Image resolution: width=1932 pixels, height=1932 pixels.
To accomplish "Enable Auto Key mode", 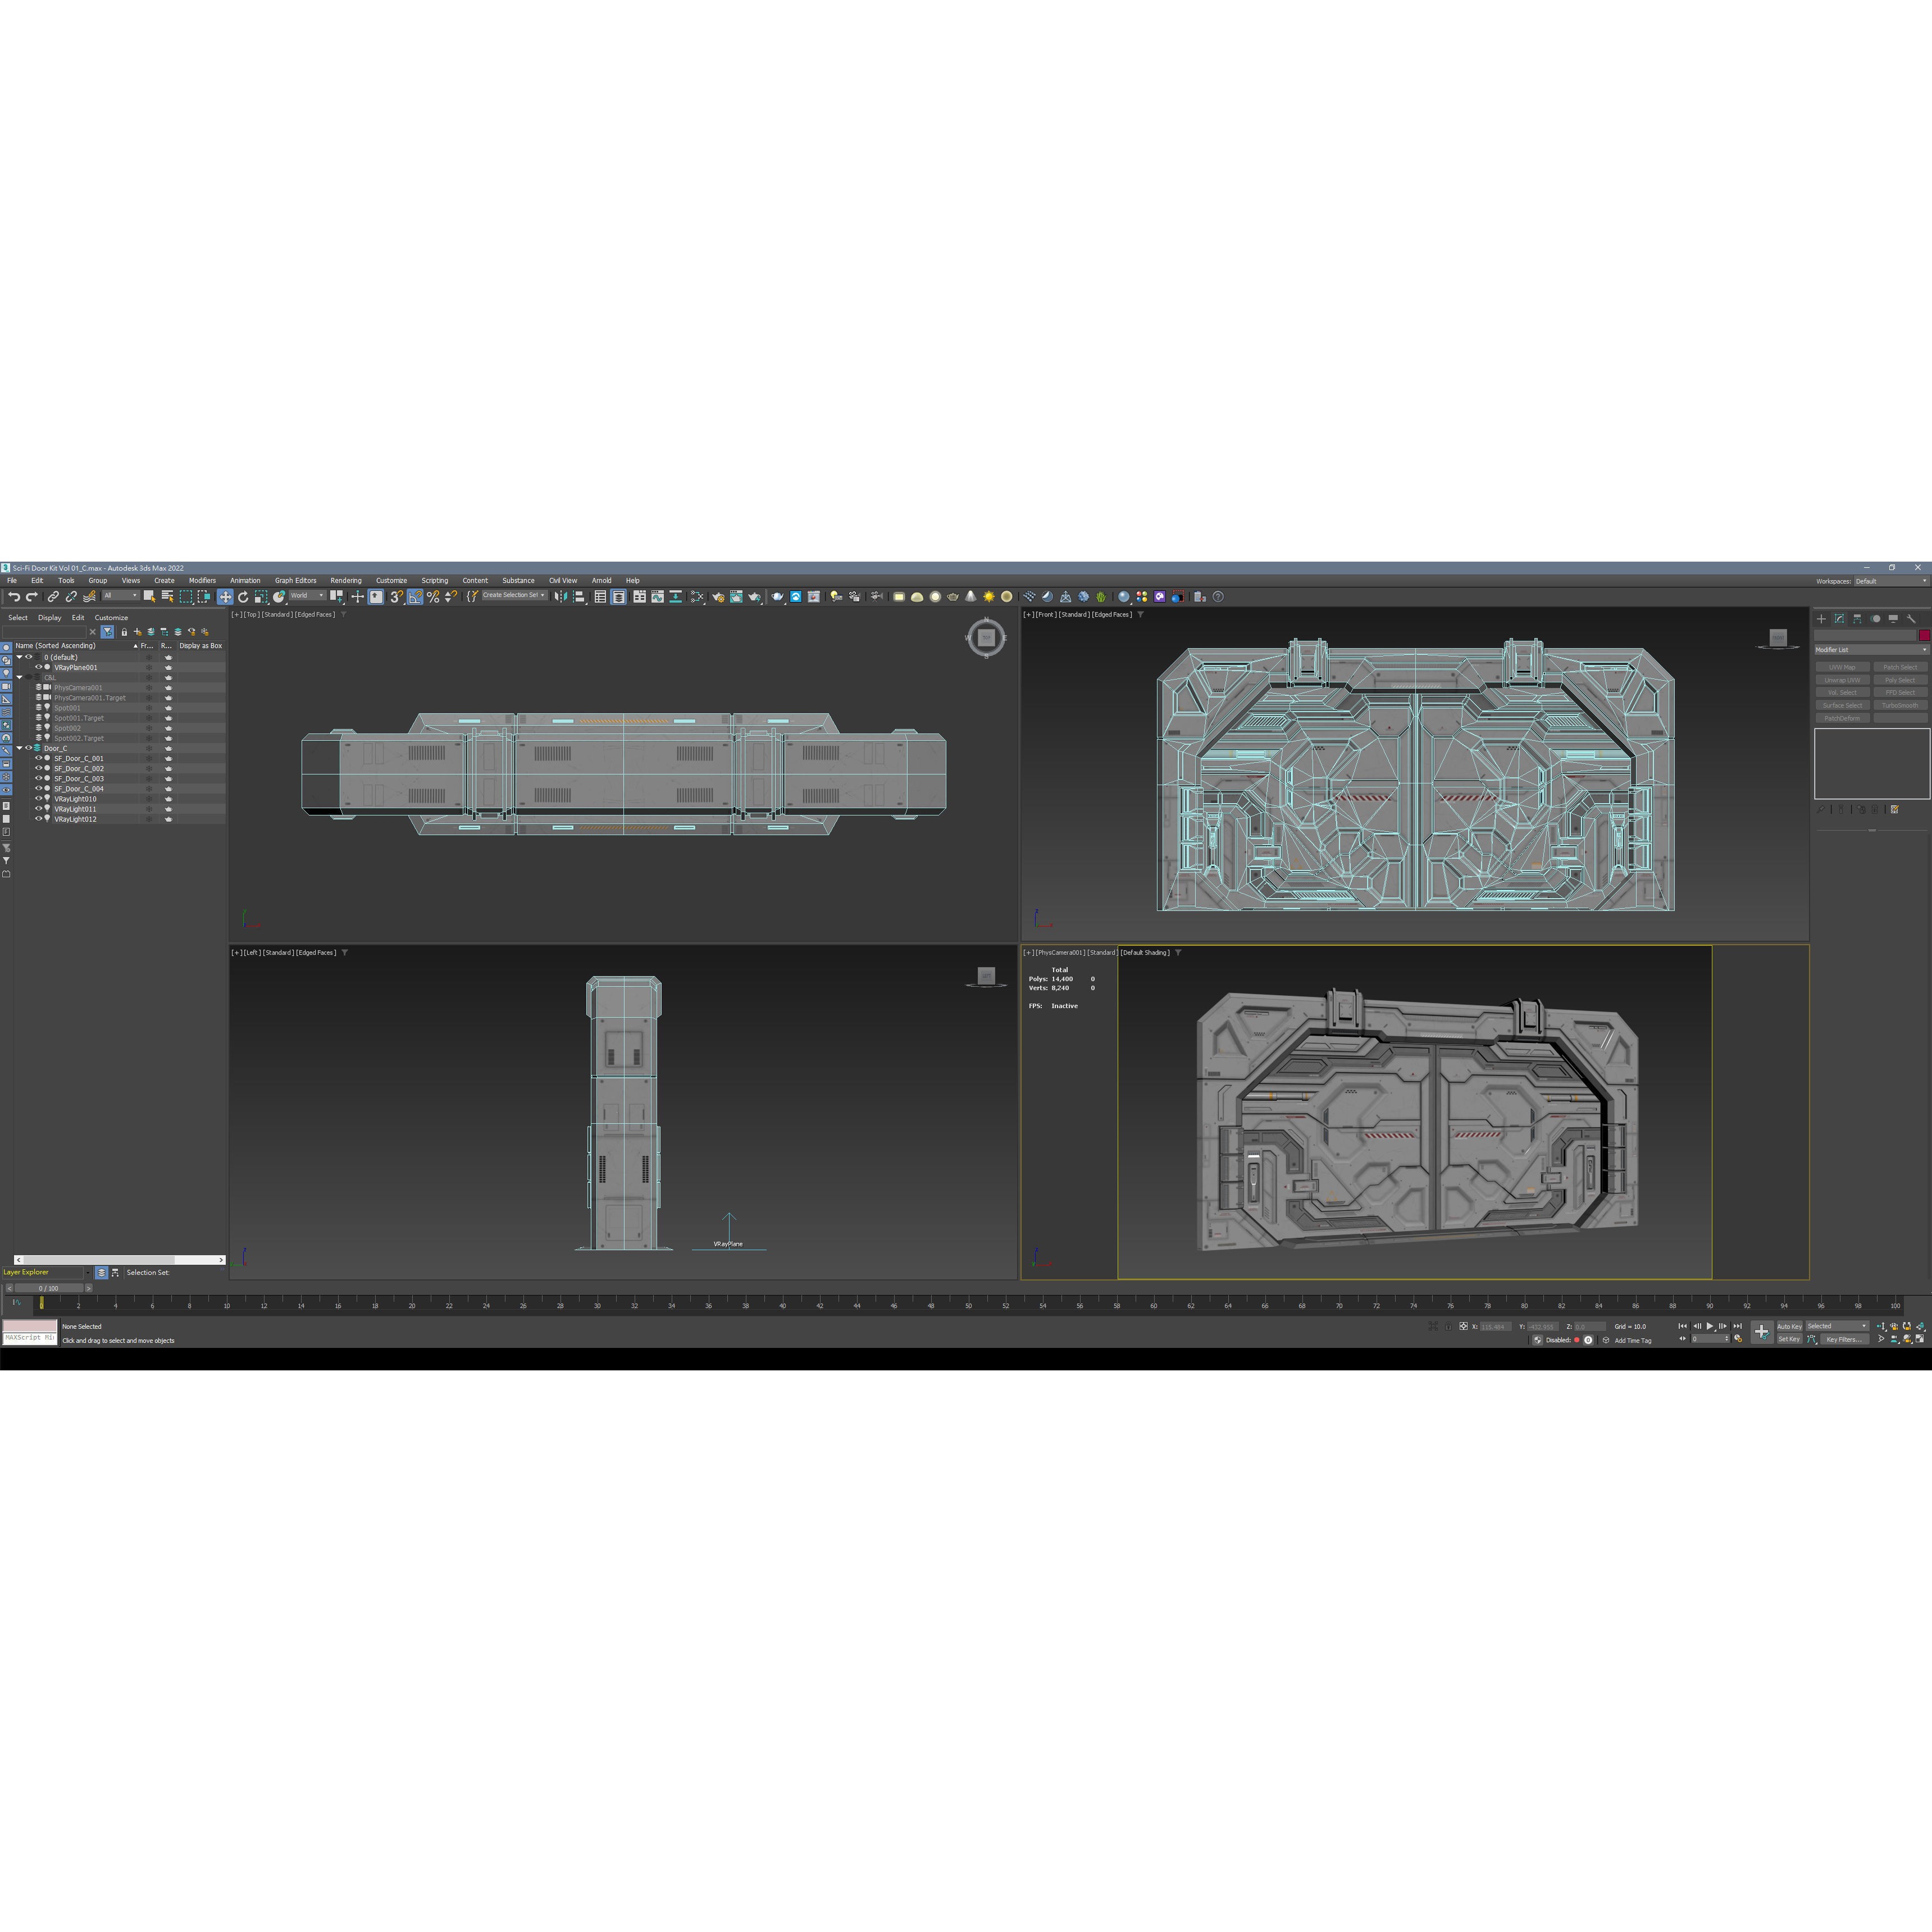I will pyautogui.click(x=1790, y=1327).
